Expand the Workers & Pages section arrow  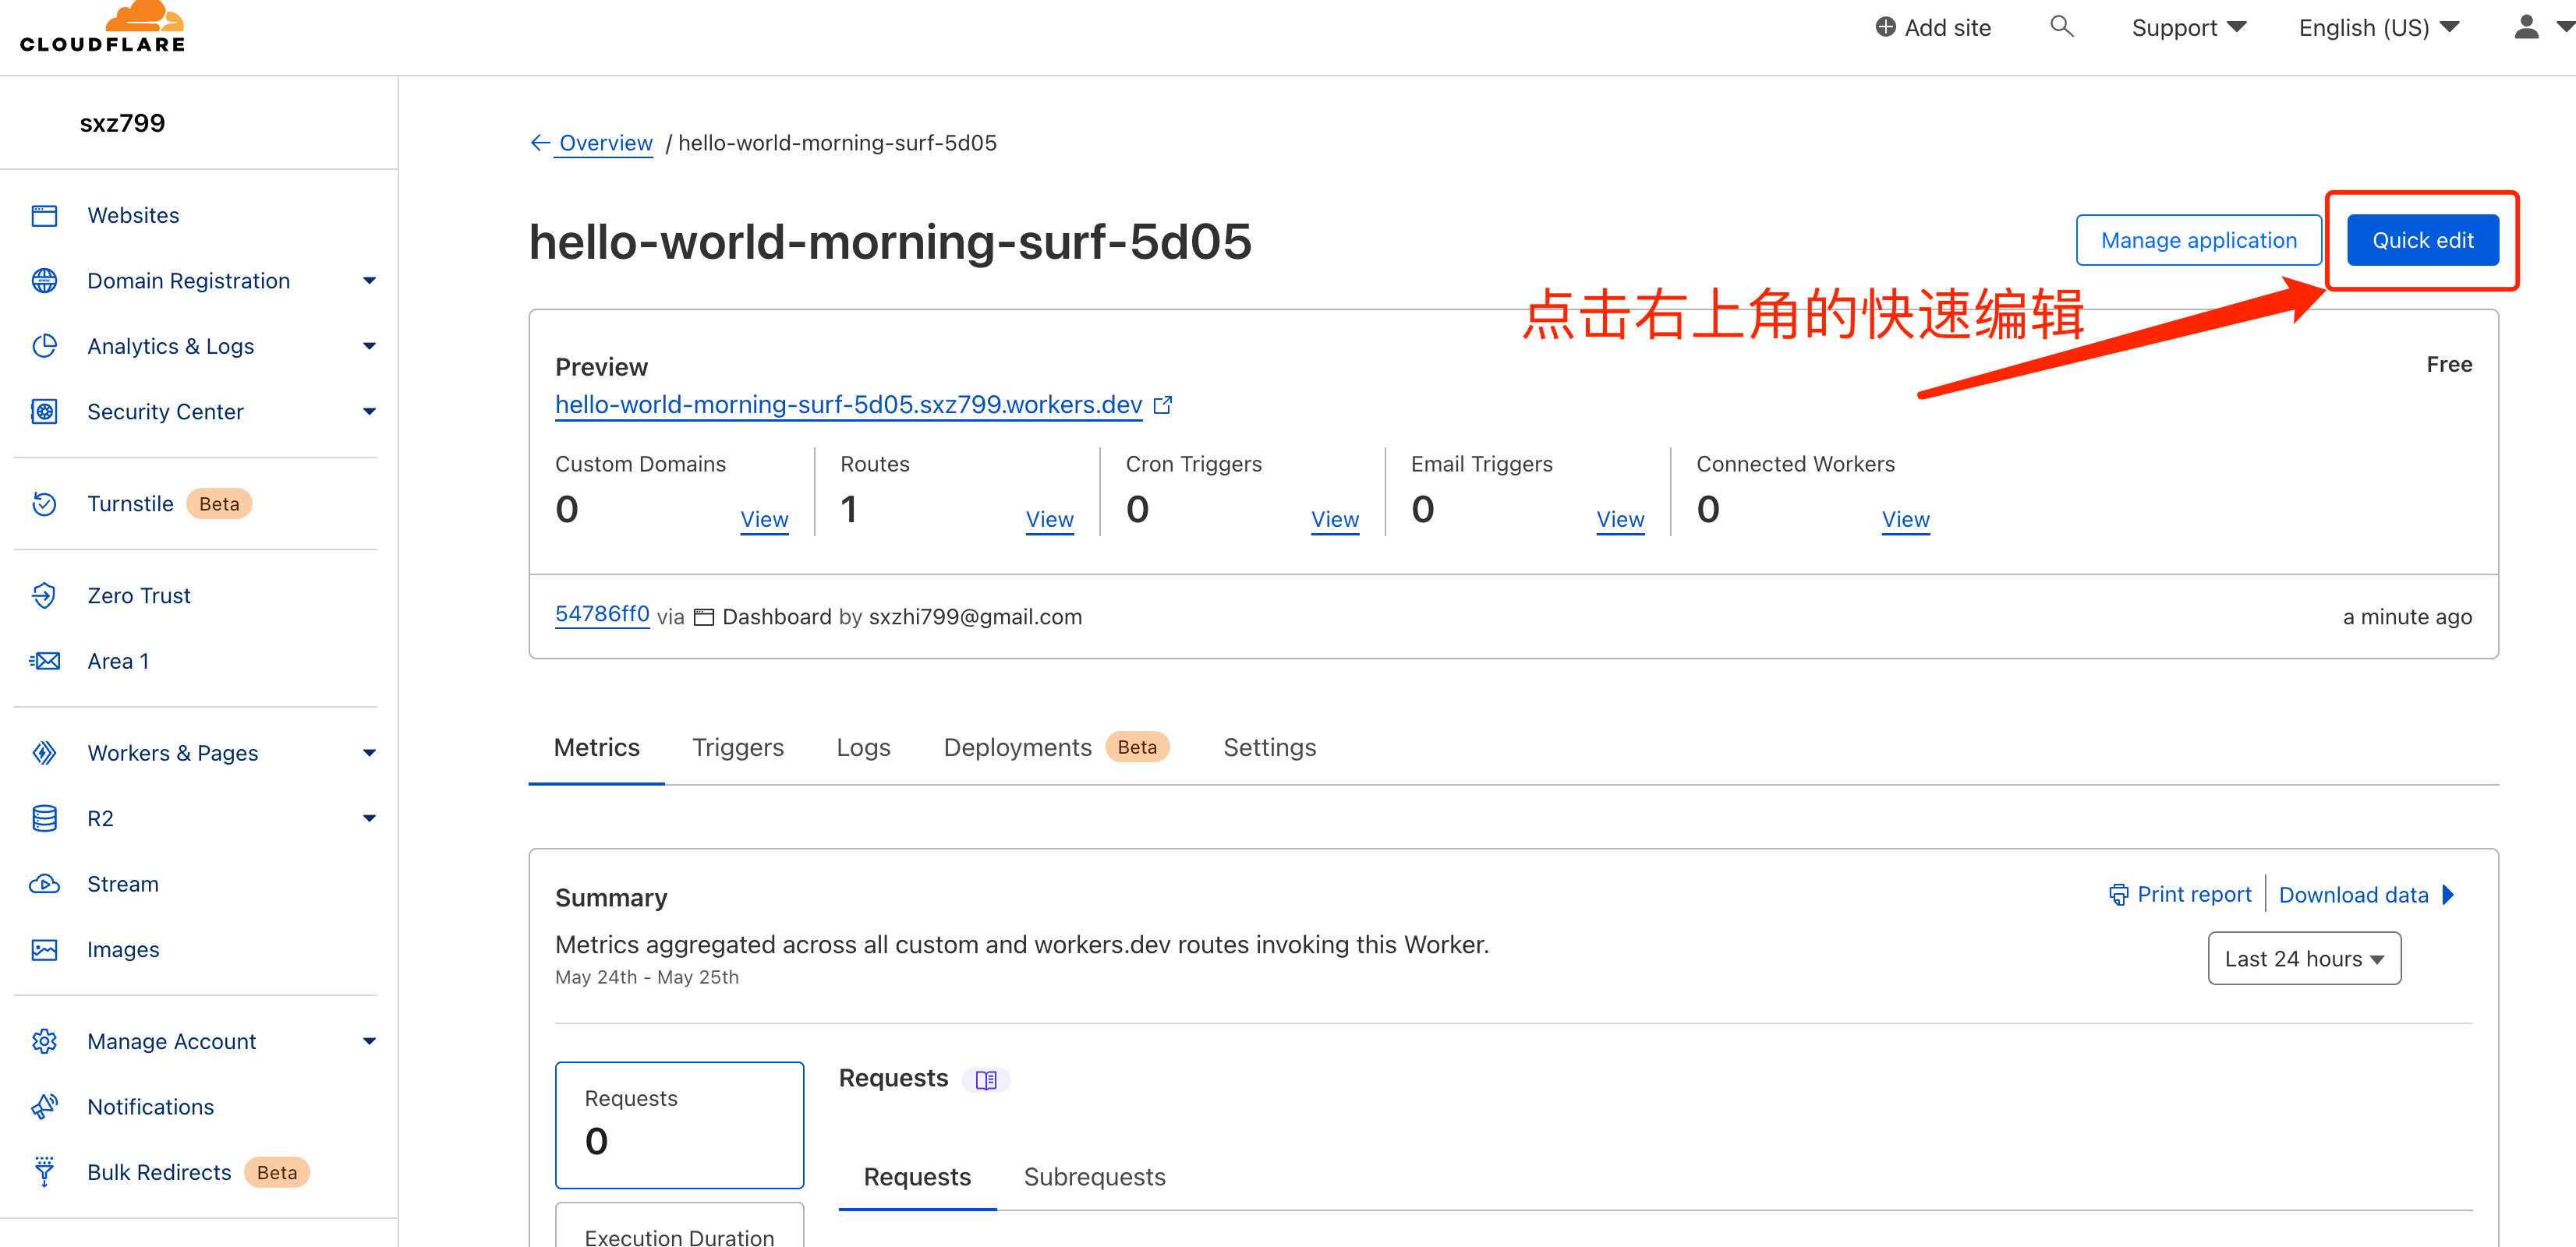369,753
